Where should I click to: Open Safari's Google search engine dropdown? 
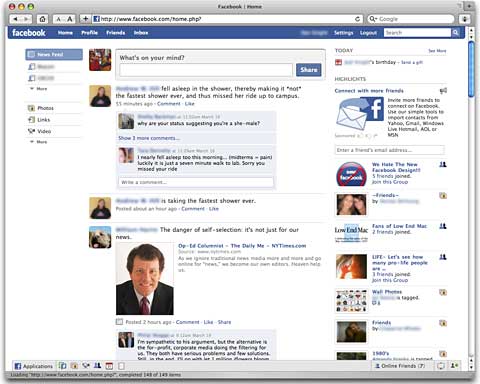click(x=373, y=19)
